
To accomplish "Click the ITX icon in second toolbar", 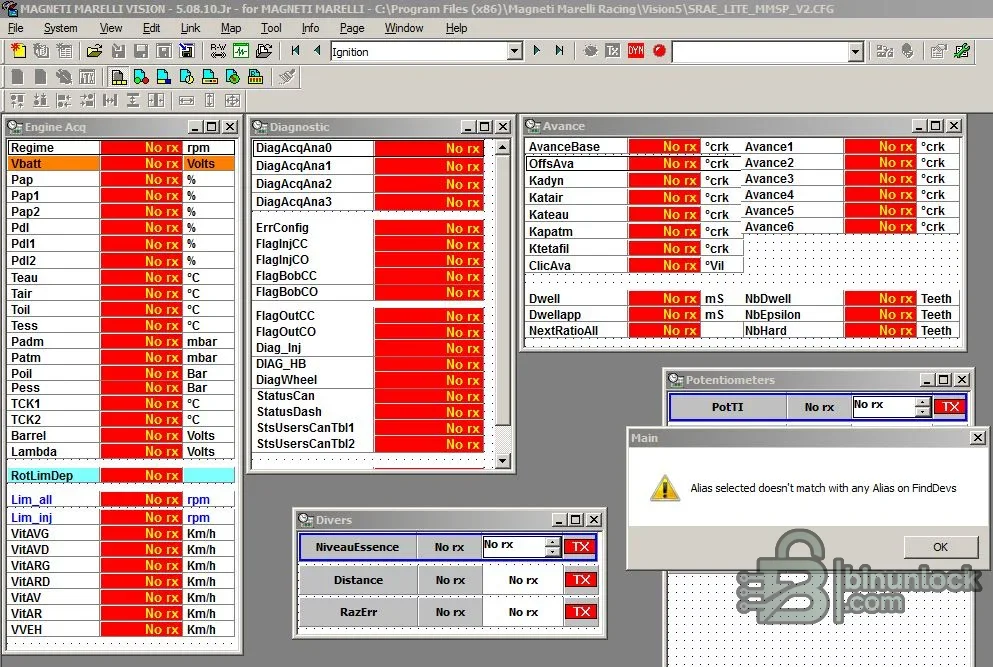I will tap(87, 77).
